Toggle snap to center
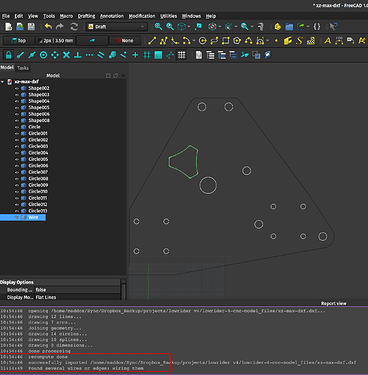Screen dimensions: 368x375 coord(43,55)
